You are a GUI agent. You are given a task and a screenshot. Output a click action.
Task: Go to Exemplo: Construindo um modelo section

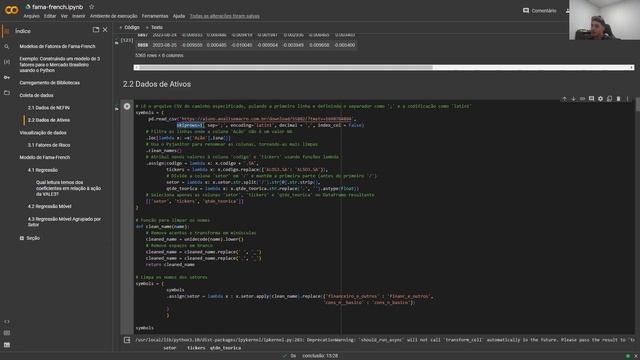60,64
